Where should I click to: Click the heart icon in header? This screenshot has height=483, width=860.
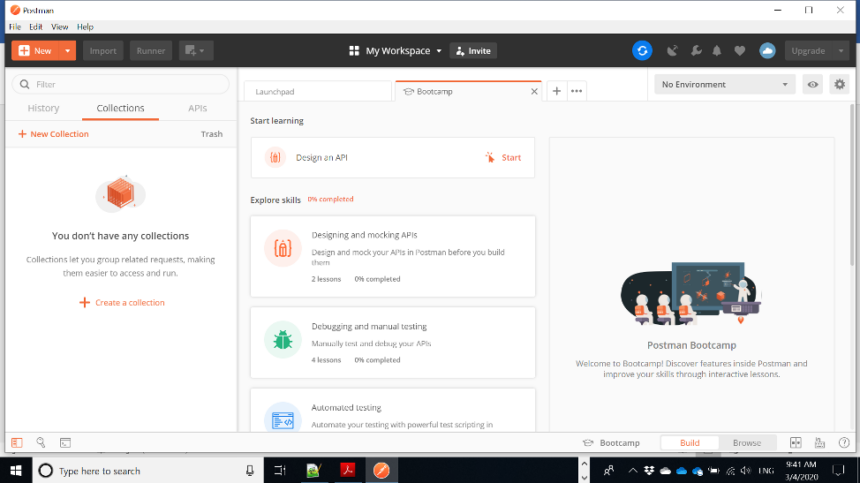740,51
